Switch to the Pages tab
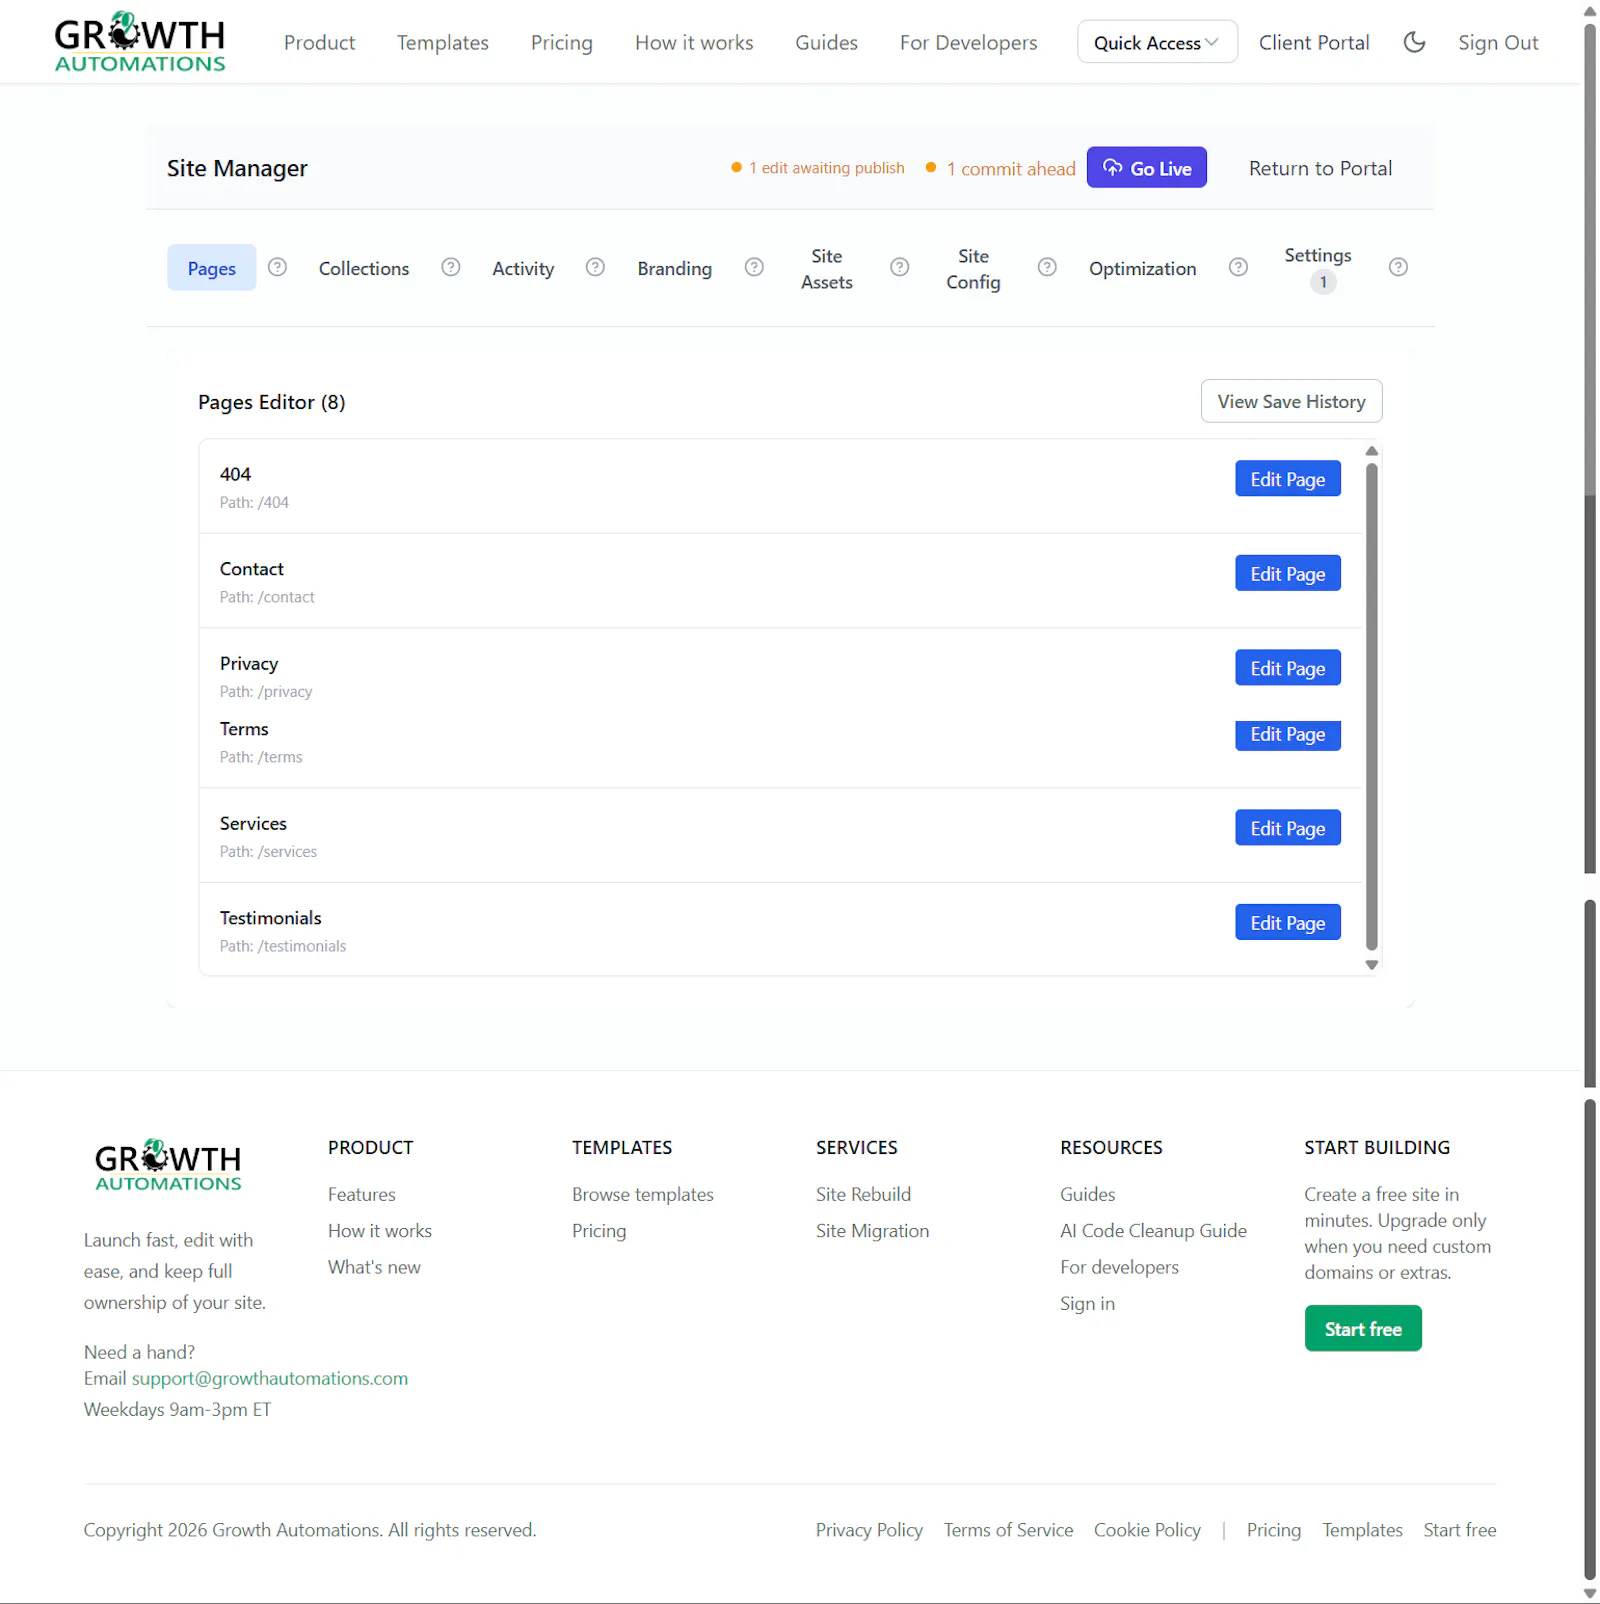Screen dimensions: 1600x1604 click(x=212, y=268)
